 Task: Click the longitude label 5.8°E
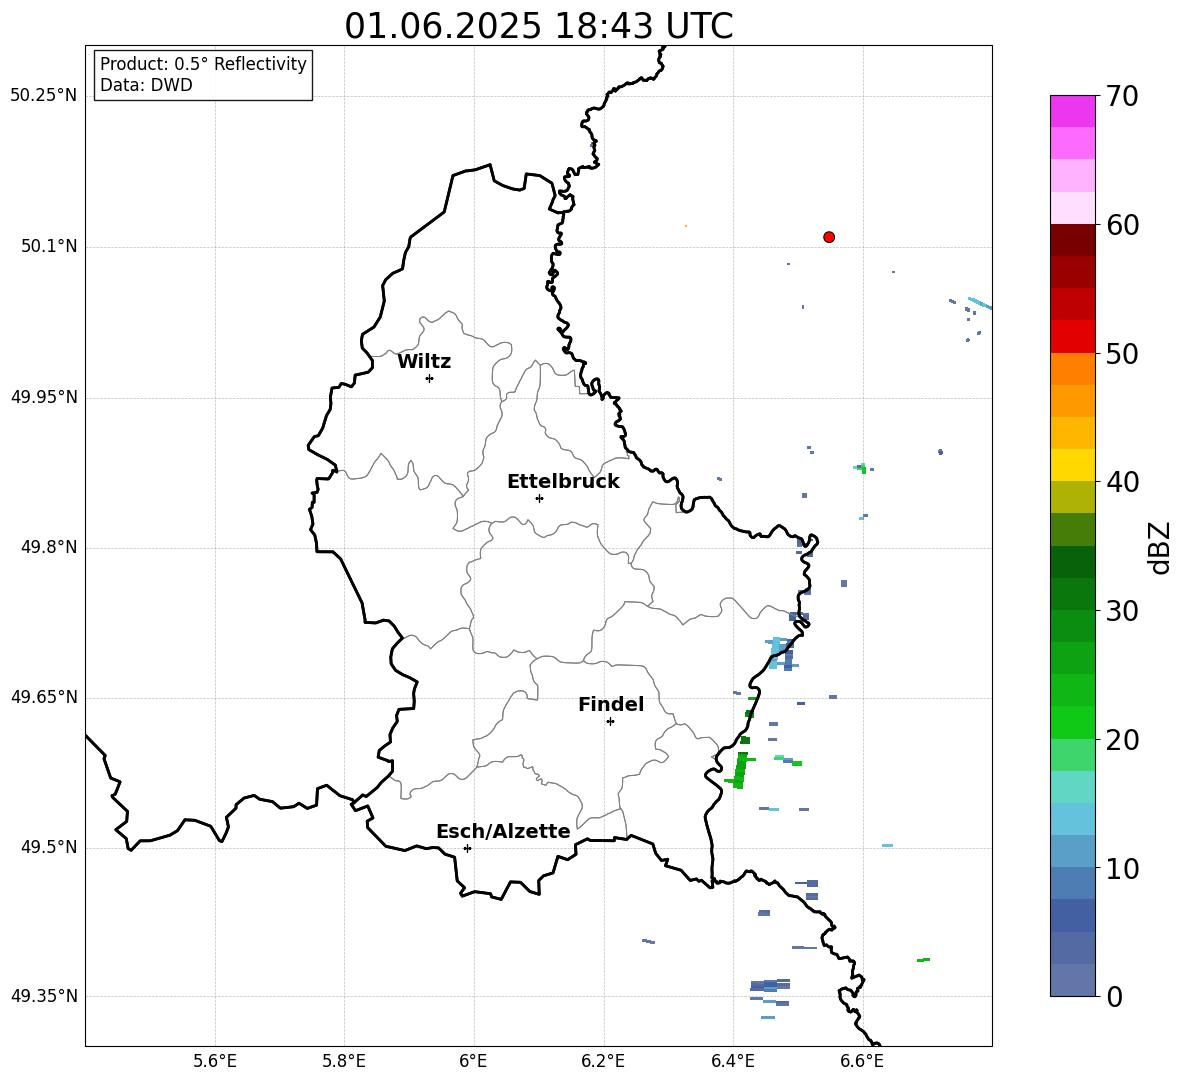(344, 1061)
